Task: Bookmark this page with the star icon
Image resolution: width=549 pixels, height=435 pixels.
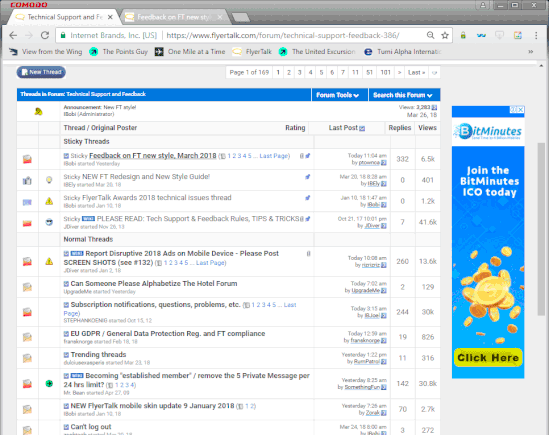Action: [445, 35]
